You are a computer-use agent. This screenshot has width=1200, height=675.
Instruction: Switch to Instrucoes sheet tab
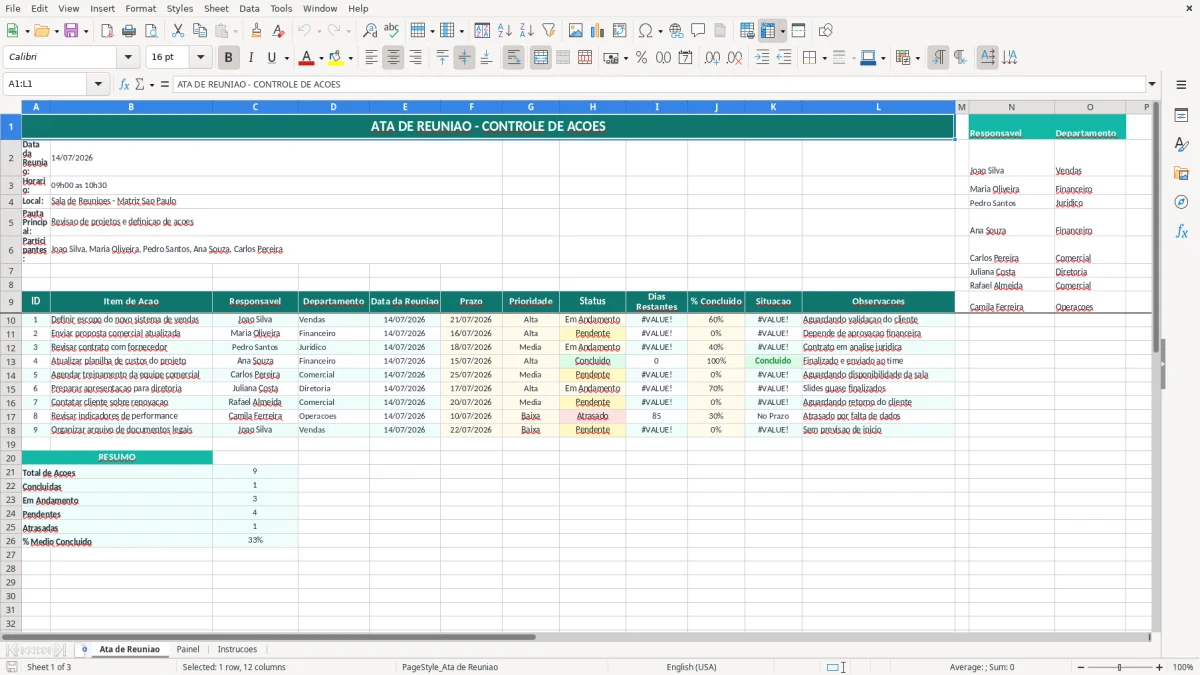pos(237,649)
